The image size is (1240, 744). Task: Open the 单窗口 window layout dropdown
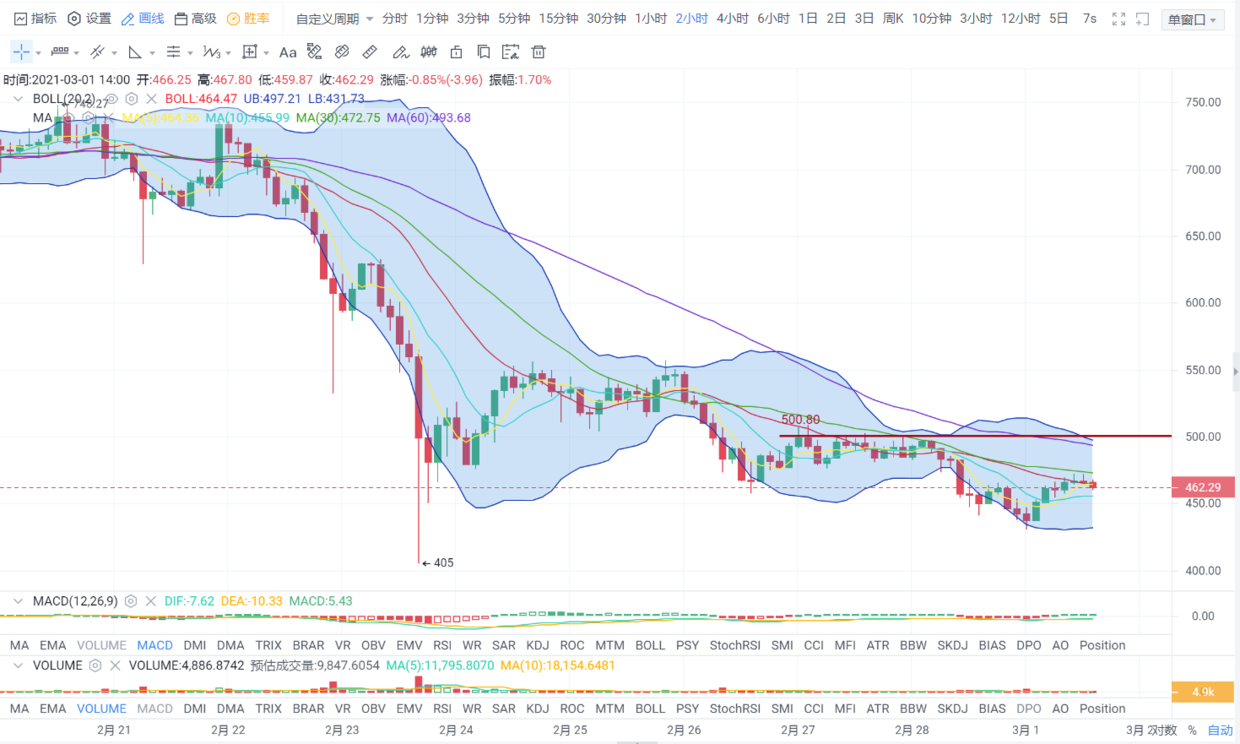click(1192, 20)
